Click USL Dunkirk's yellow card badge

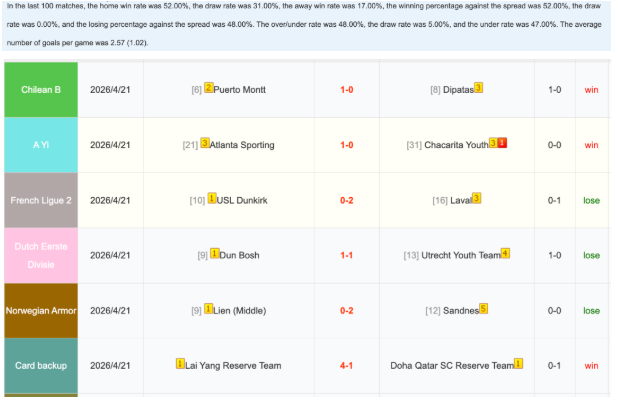click(x=212, y=198)
